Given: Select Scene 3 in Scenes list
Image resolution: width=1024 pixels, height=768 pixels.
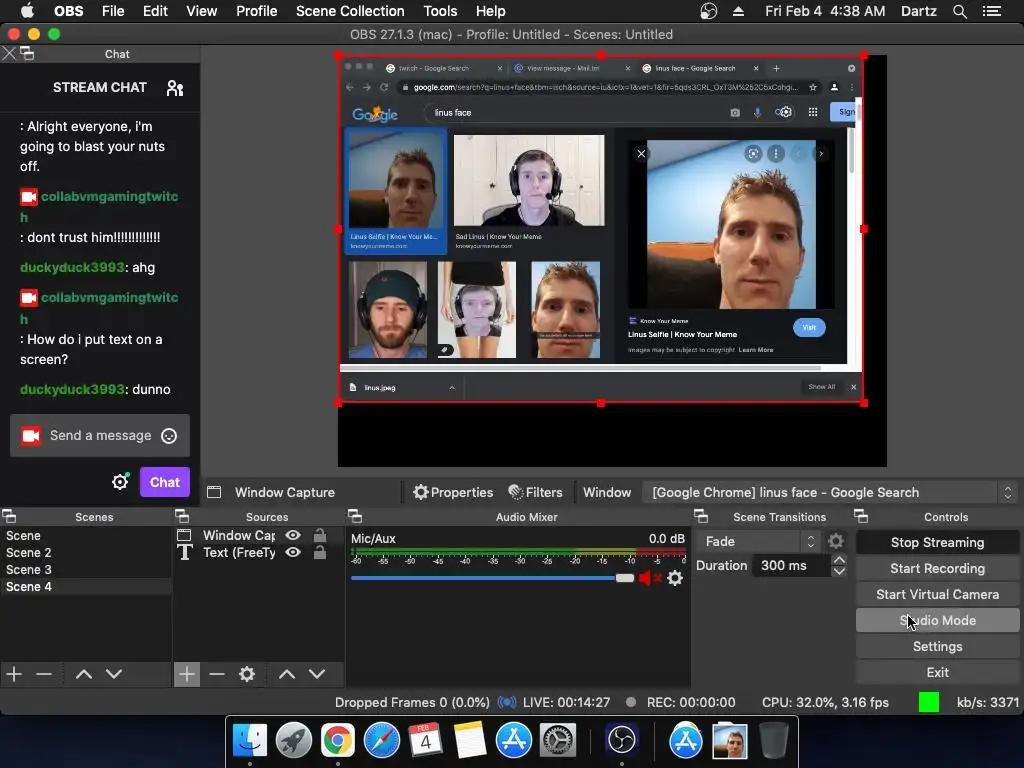Looking at the screenshot, I should (x=86, y=569).
